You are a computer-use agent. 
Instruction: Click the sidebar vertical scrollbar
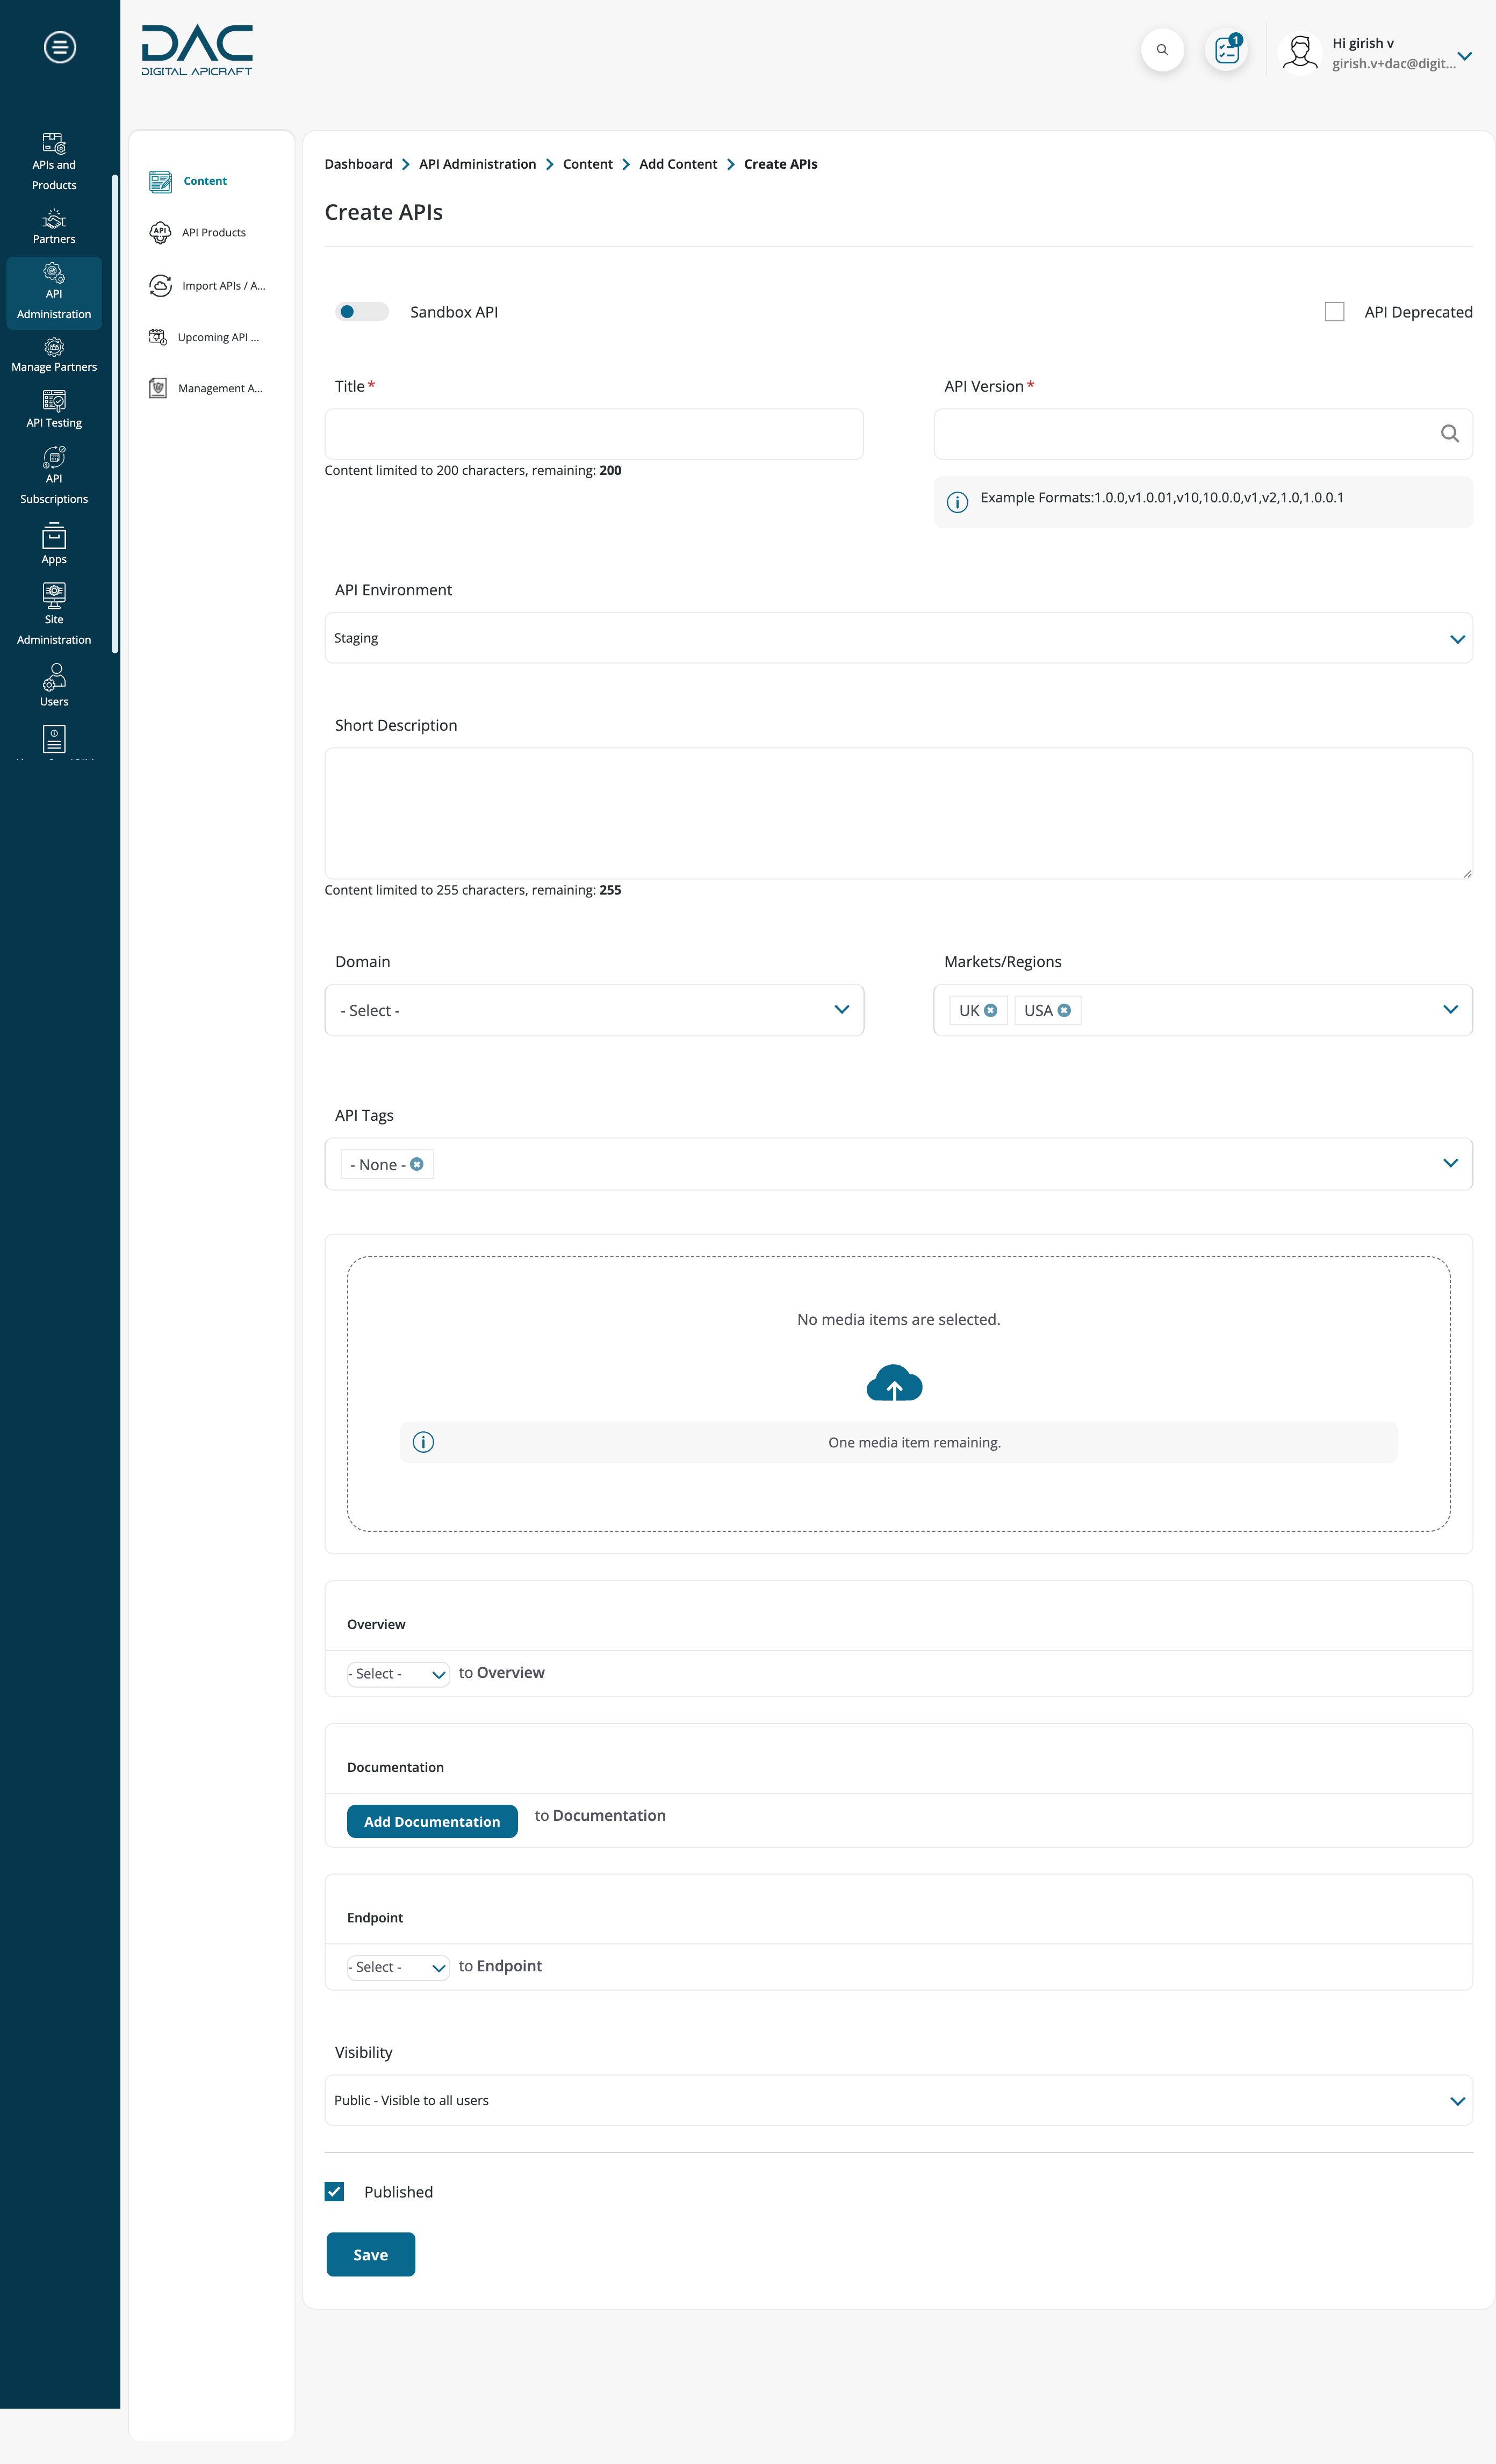tap(115, 413)
